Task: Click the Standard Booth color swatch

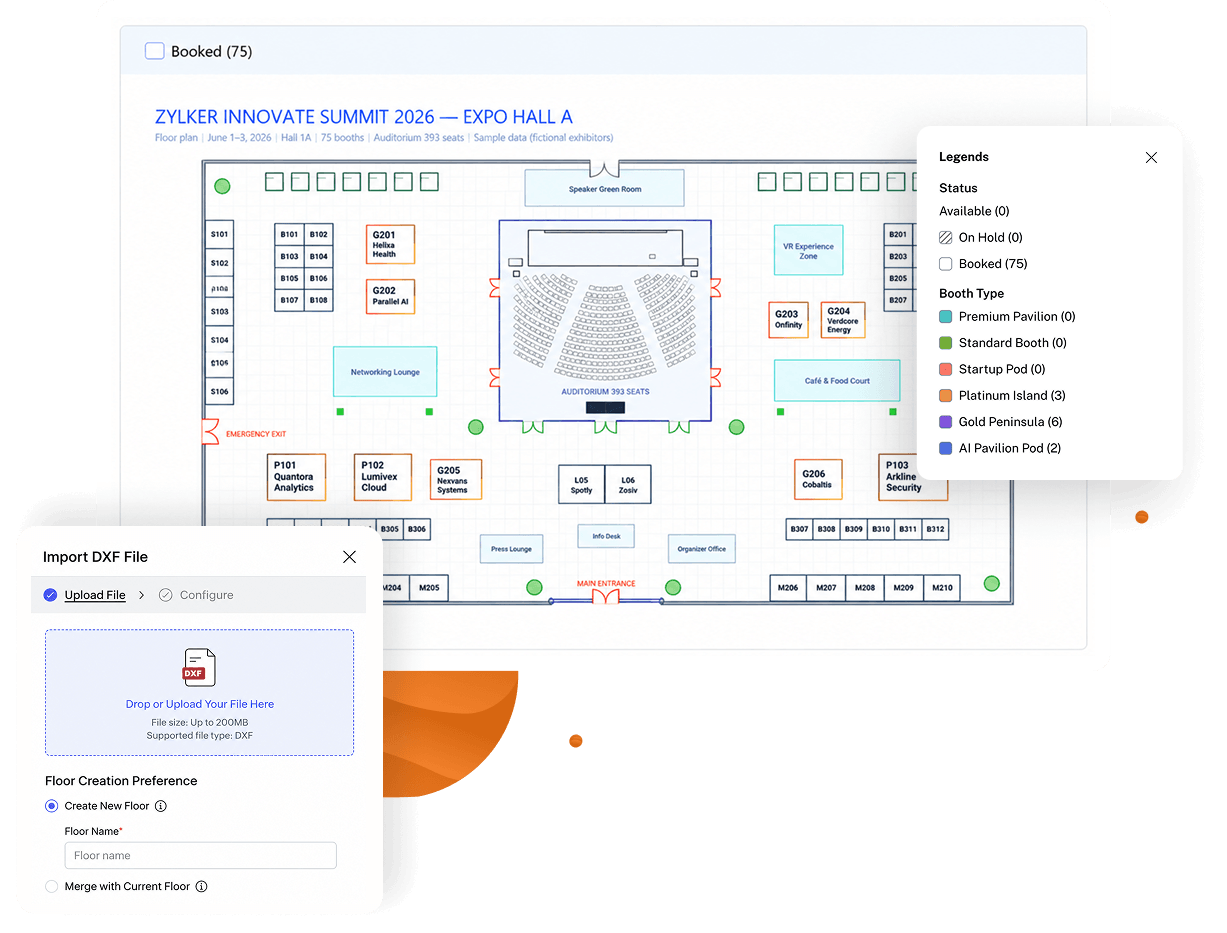Action: tap(946, 343)
